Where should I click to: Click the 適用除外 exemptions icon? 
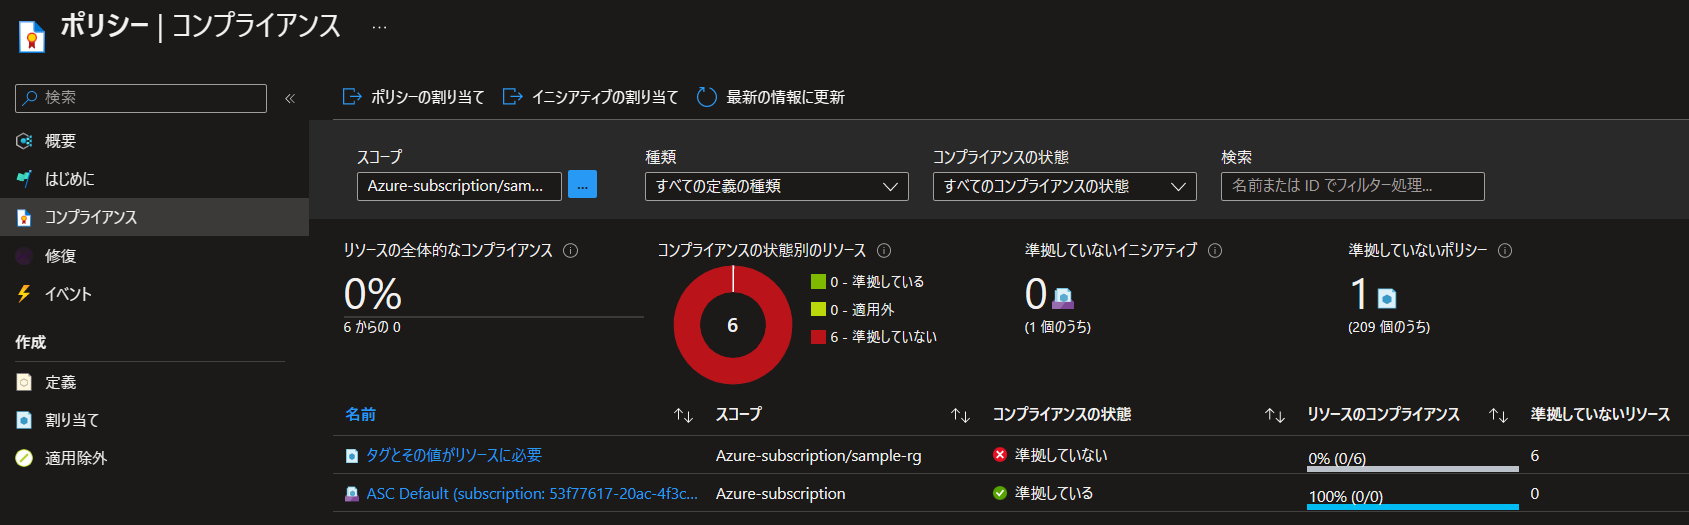tap(24, 458)
